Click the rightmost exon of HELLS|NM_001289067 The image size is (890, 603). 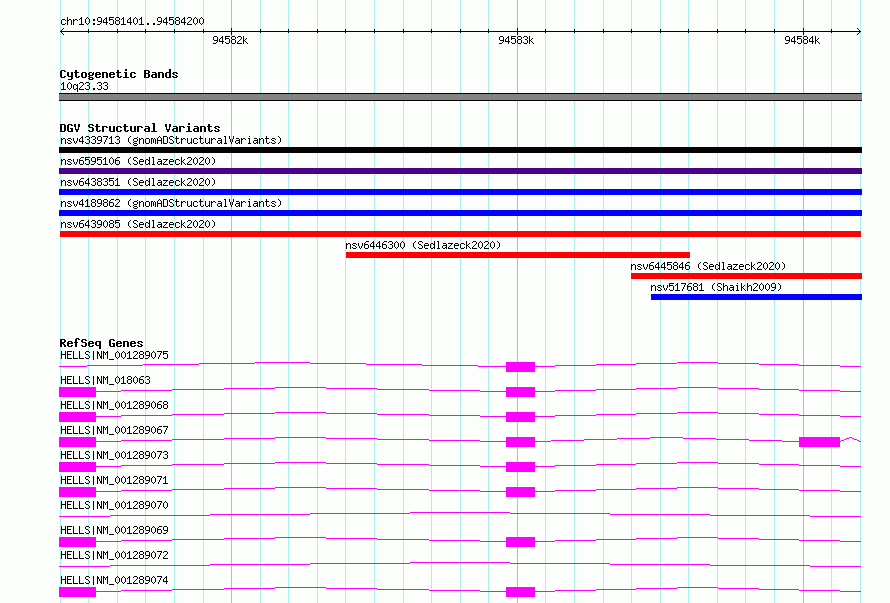820,442
